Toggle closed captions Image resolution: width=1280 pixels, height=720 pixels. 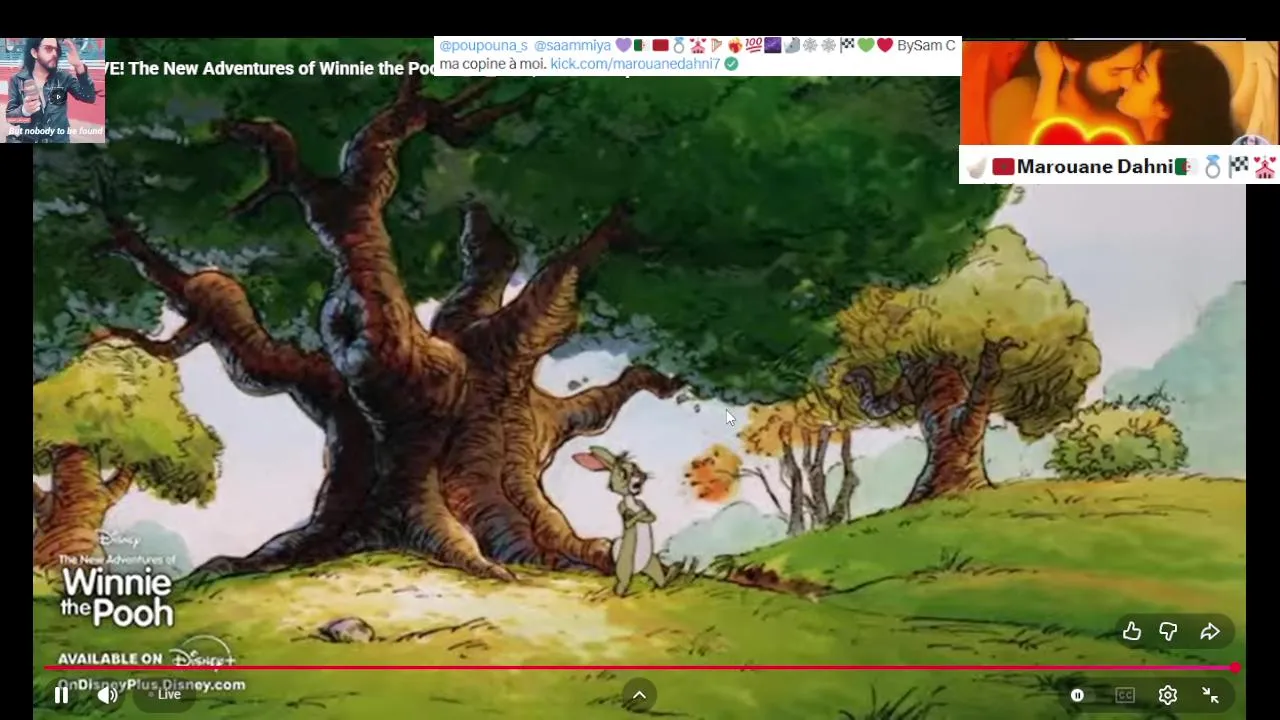click(x=1125, y=695)
